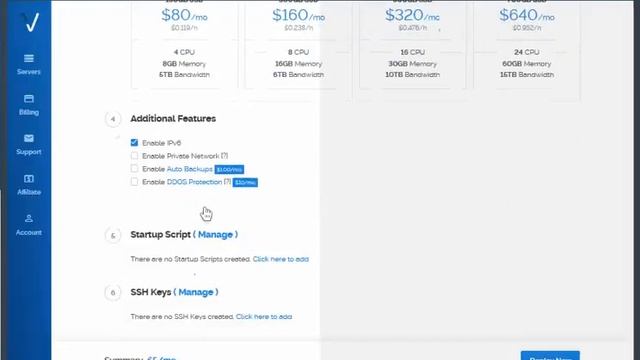Viewport: 640px width, 360px height.
Task: Check Enable DDOS Protection checkbox
Action: tap(134, 182)
